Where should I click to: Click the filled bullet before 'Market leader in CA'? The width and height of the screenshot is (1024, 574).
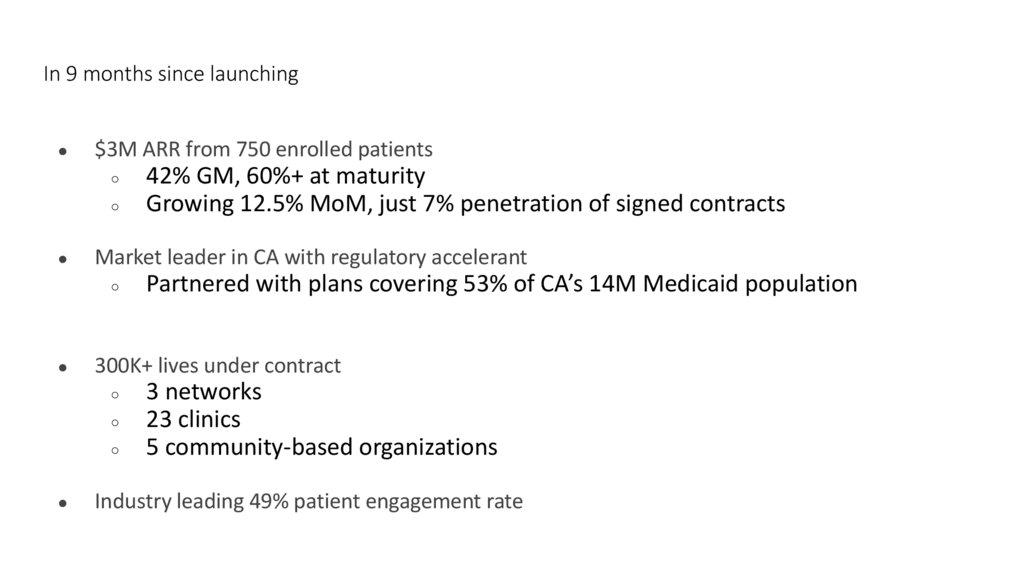(x=62, y=259)
